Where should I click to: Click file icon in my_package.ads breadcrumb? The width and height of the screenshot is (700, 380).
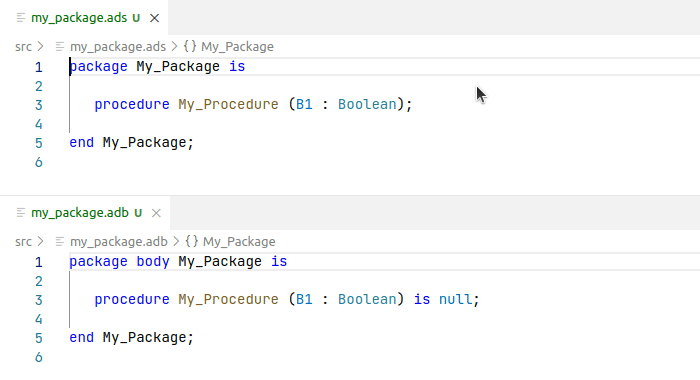point(60,46)
